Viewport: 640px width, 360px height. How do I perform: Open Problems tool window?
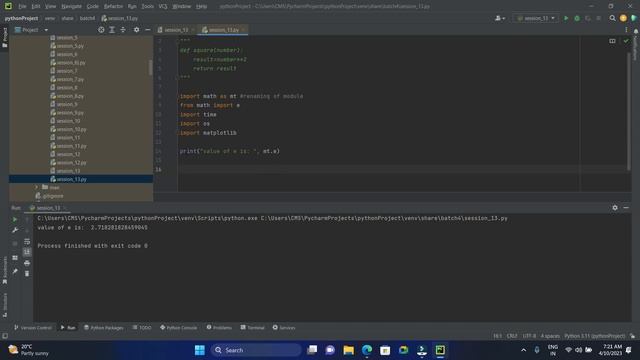tap(219, 328)
